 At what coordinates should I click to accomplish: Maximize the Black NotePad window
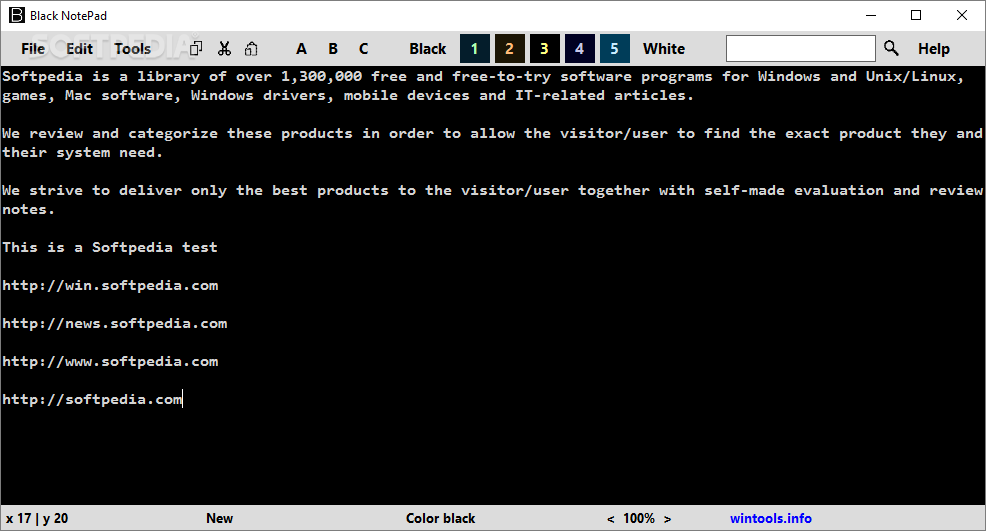pyautogui.click(x=916, y=15)
